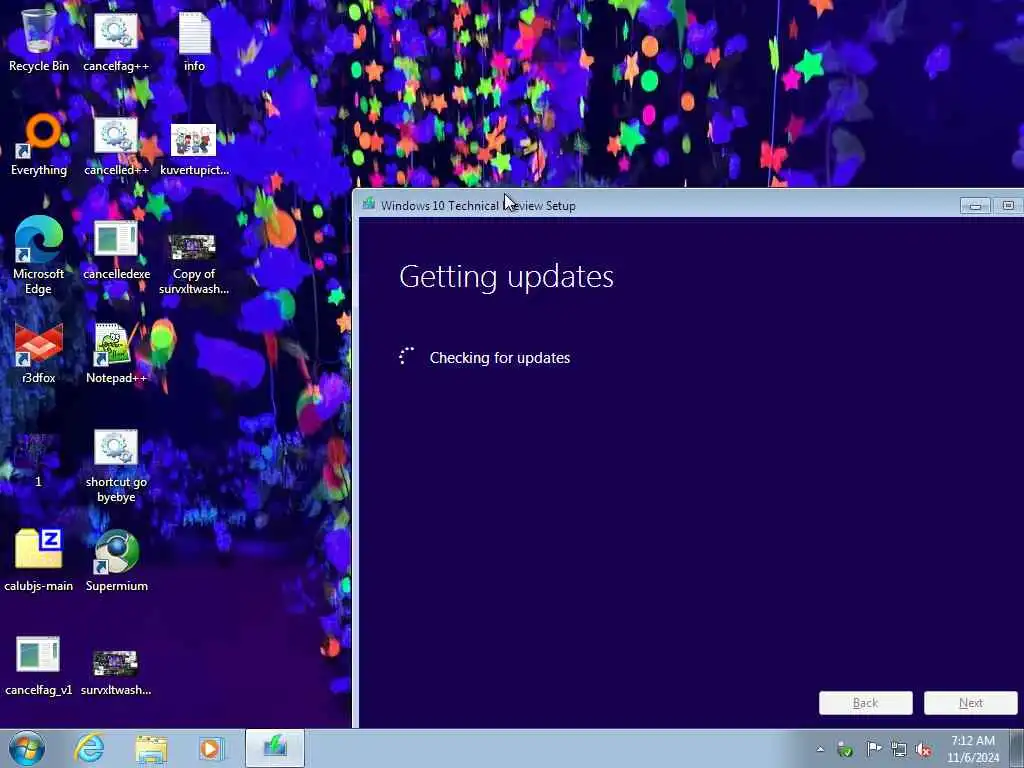
Task: Open the Action Center flag icon
Action: [874, 748]
